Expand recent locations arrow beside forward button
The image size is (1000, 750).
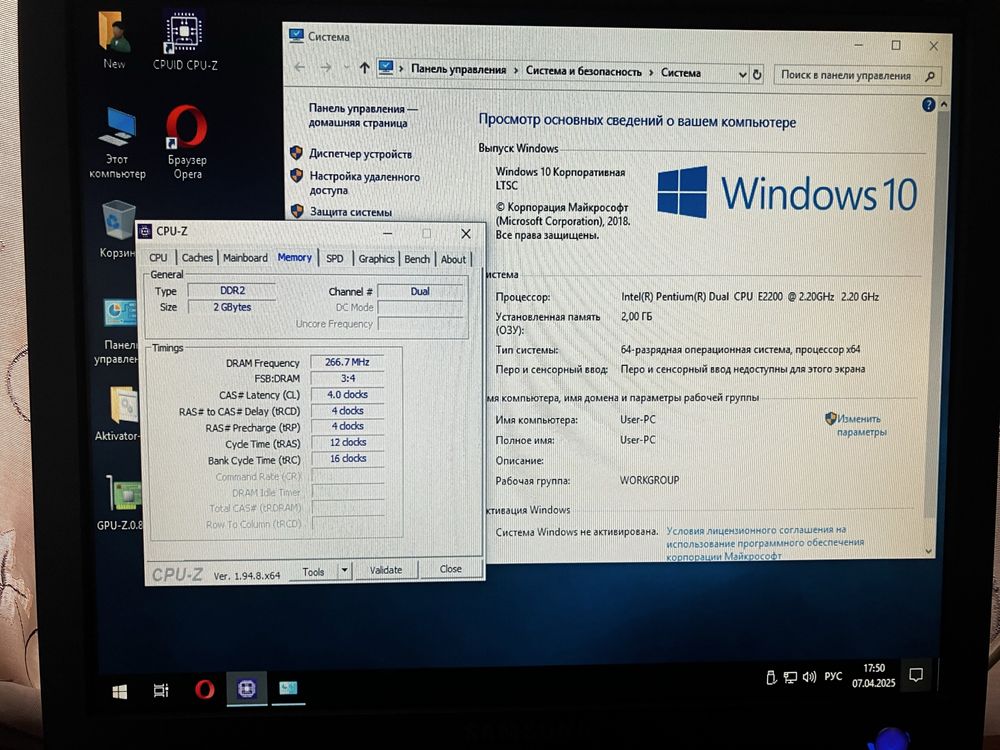346,67
